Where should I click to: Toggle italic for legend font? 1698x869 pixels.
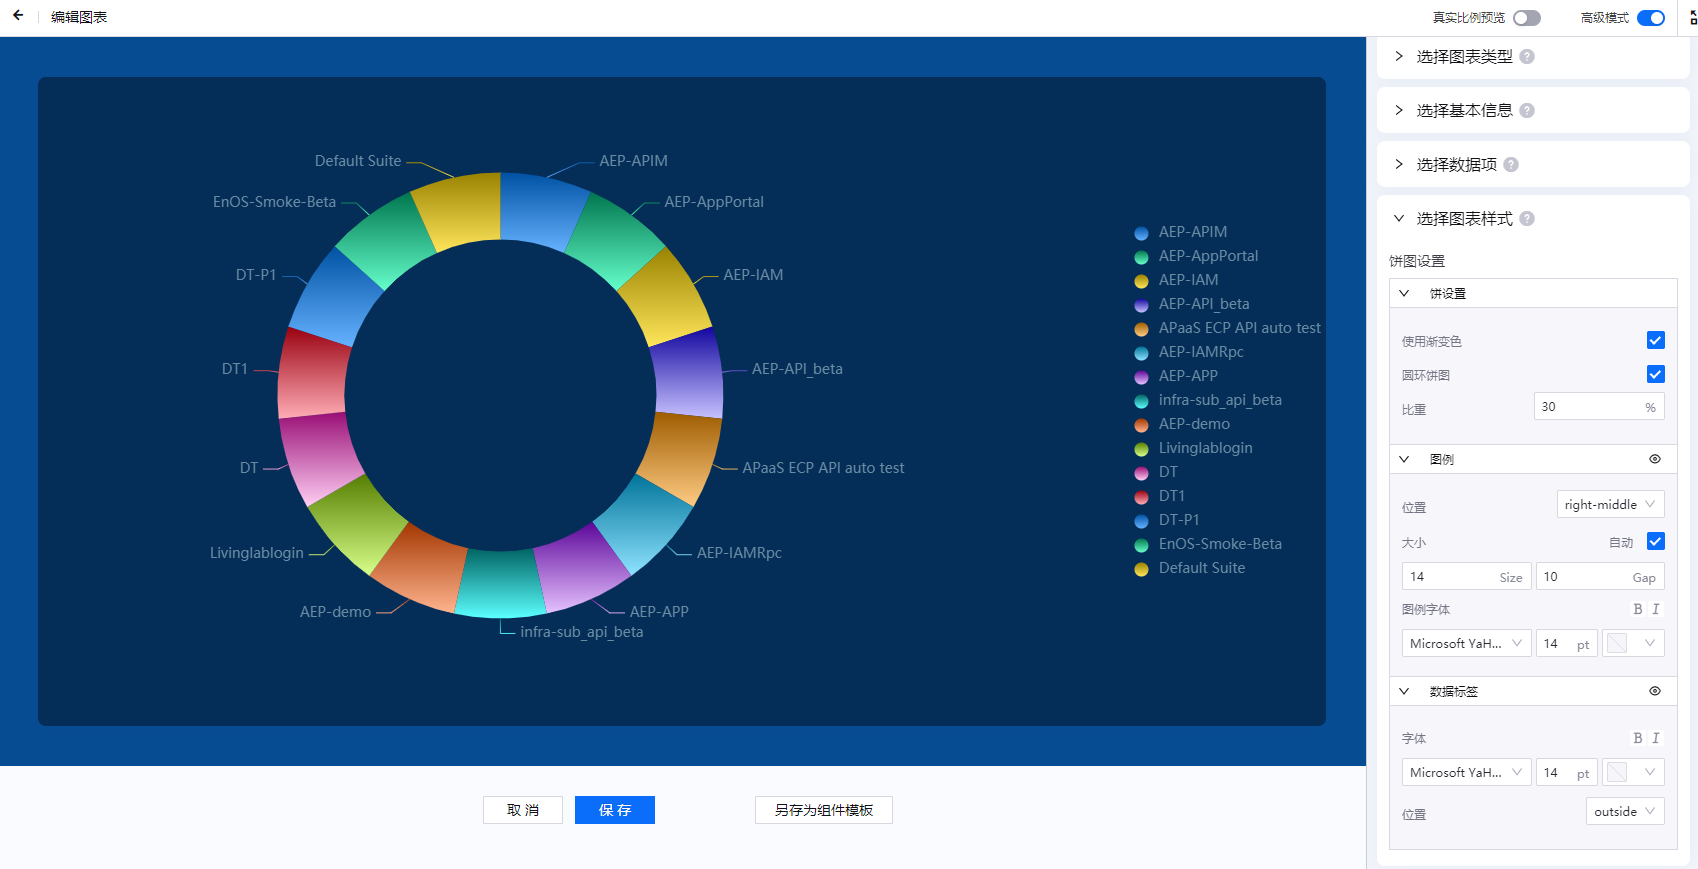(x=1656, y=609)
